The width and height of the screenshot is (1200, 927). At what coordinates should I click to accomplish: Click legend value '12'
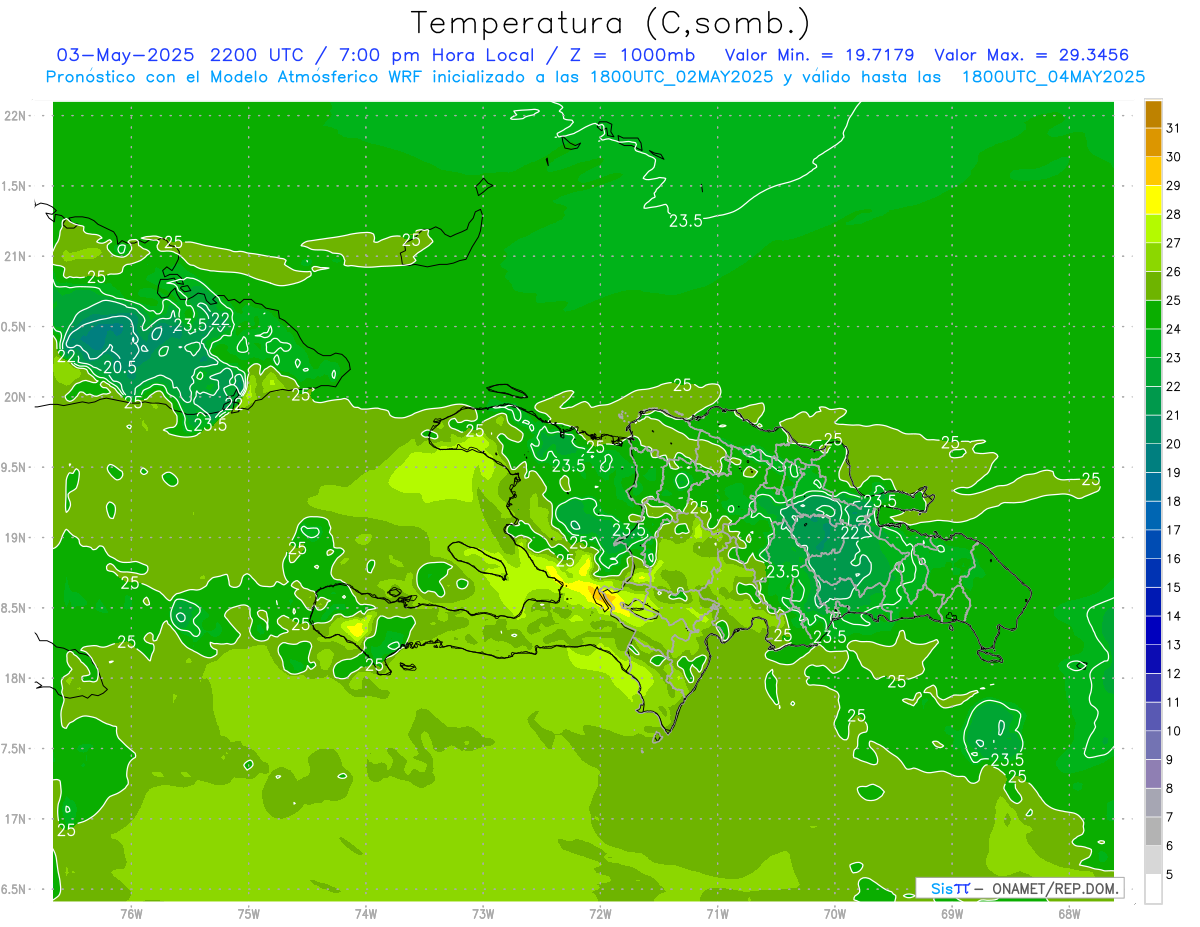tap(1174, 674)
